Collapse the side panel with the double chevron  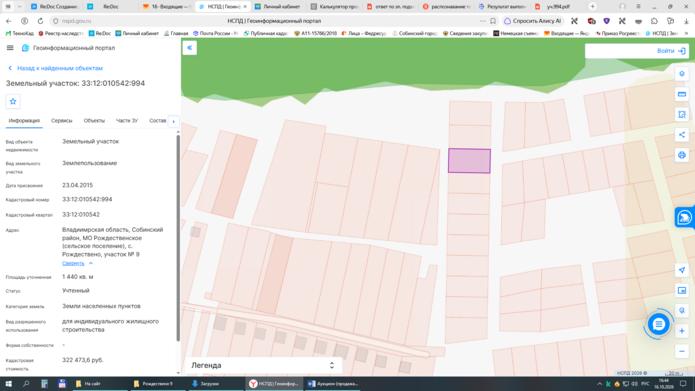(190, 48)
